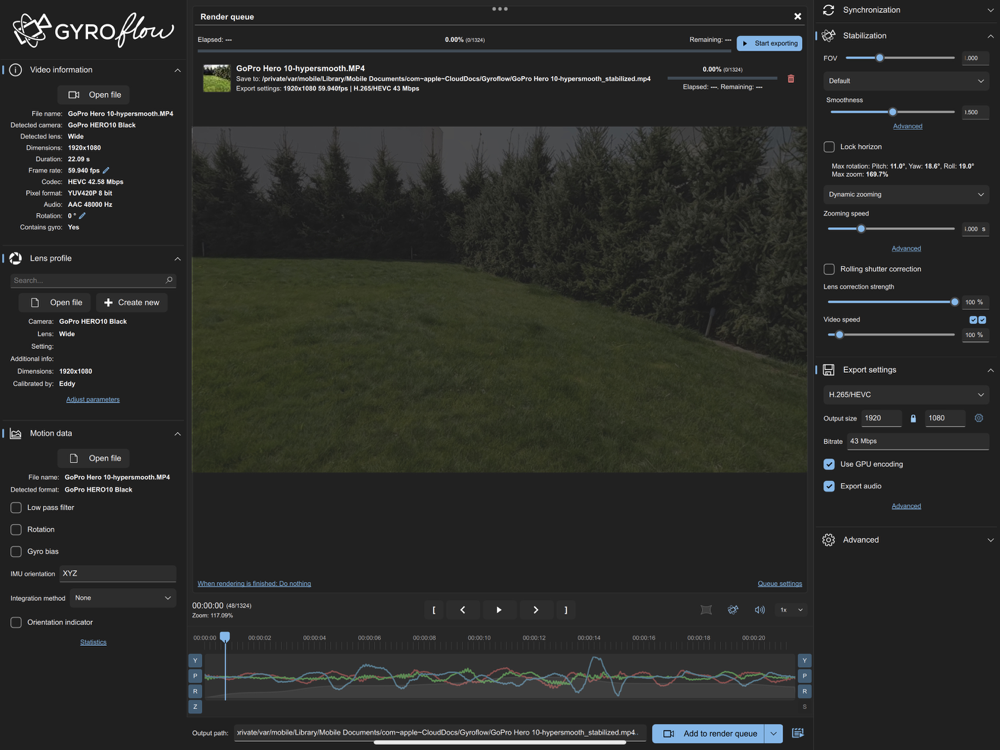The width and height of the screenshot is (1000, 750).
Task: Click the output size lock icon
Action: (x=913, y=418)
